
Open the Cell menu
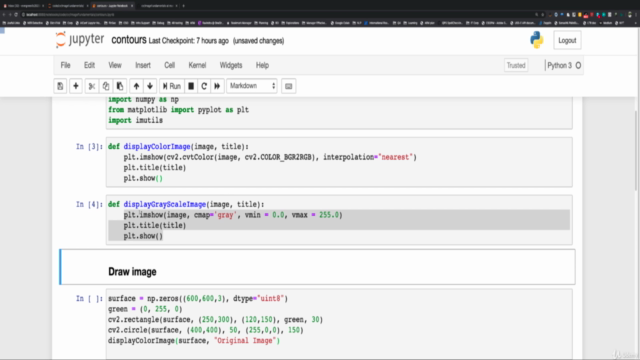[x=169, y=65]
